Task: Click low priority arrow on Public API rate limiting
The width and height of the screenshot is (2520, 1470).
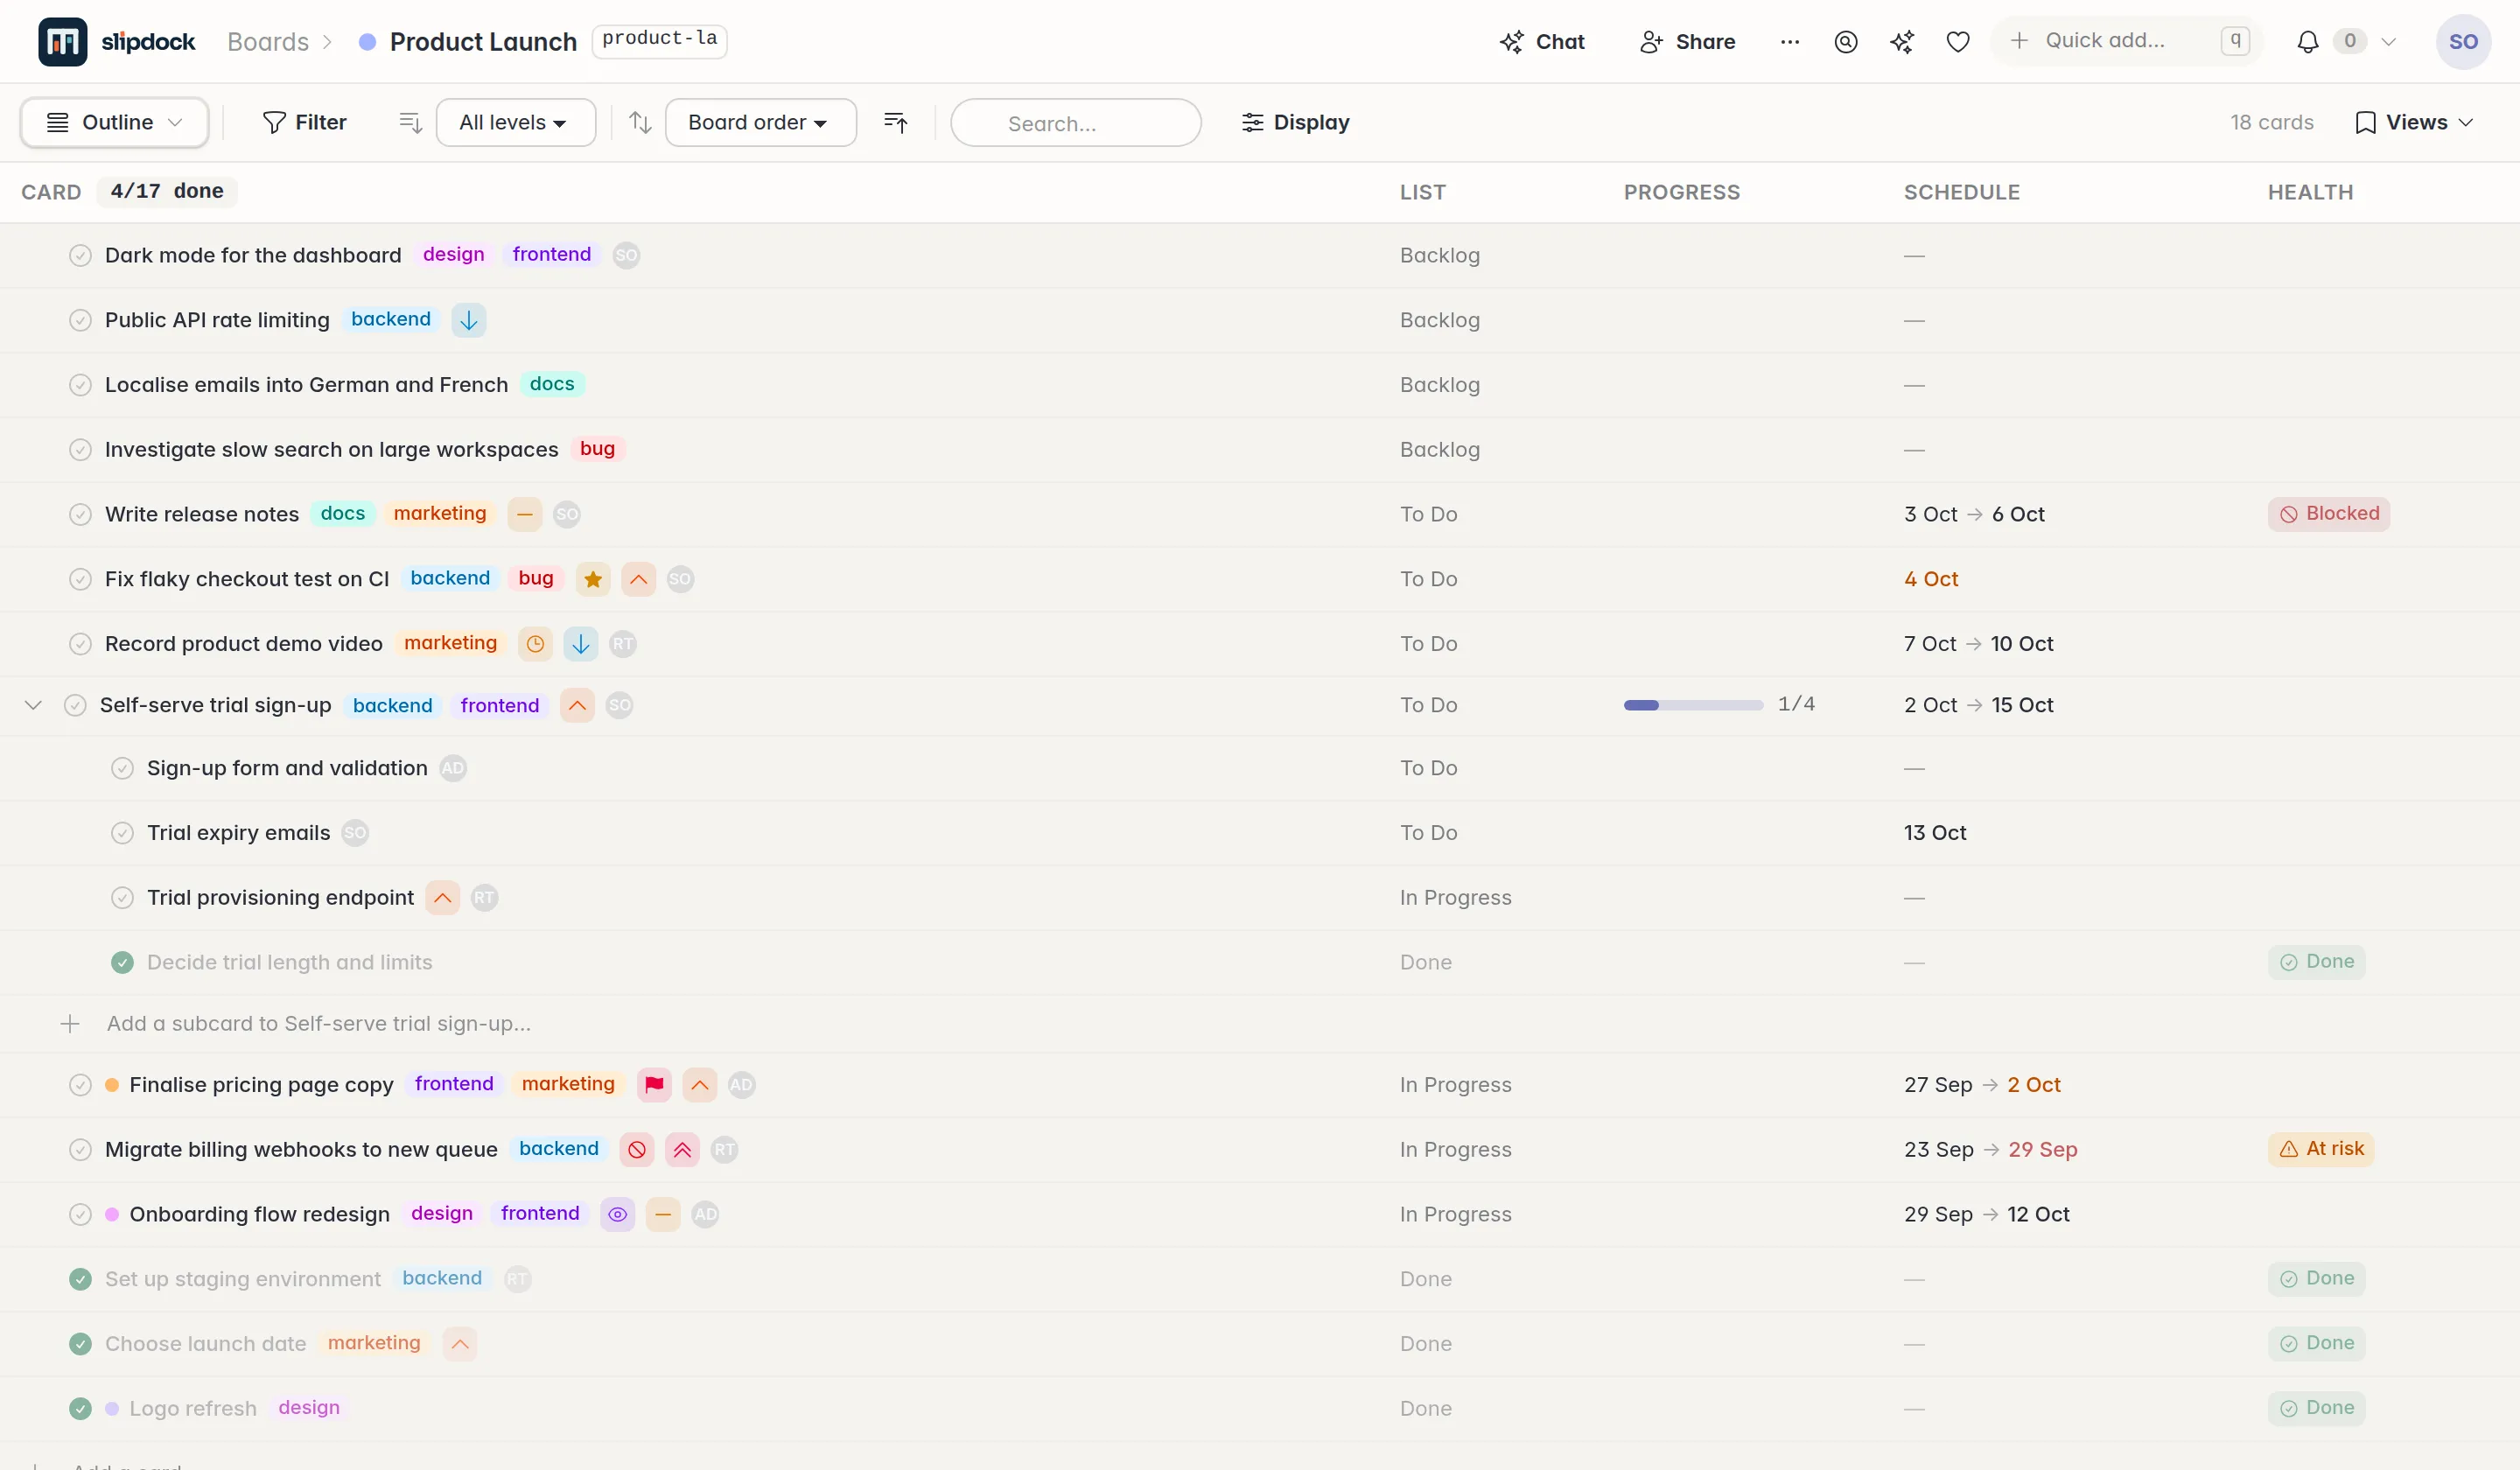Action: (469, 320)
